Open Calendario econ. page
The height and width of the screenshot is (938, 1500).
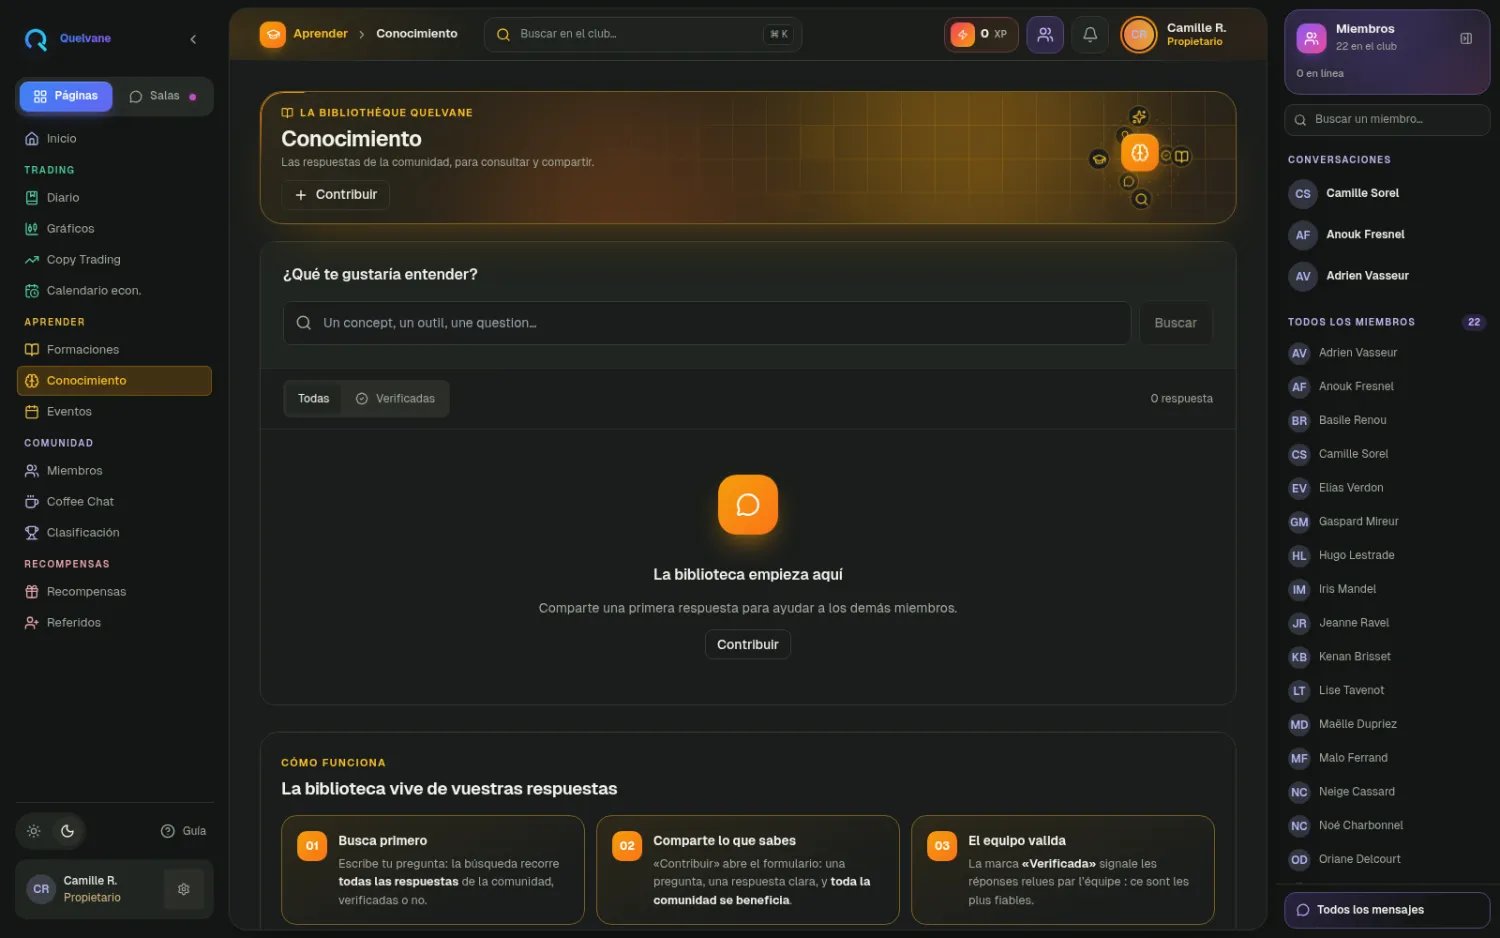click(x=114, y=291)
